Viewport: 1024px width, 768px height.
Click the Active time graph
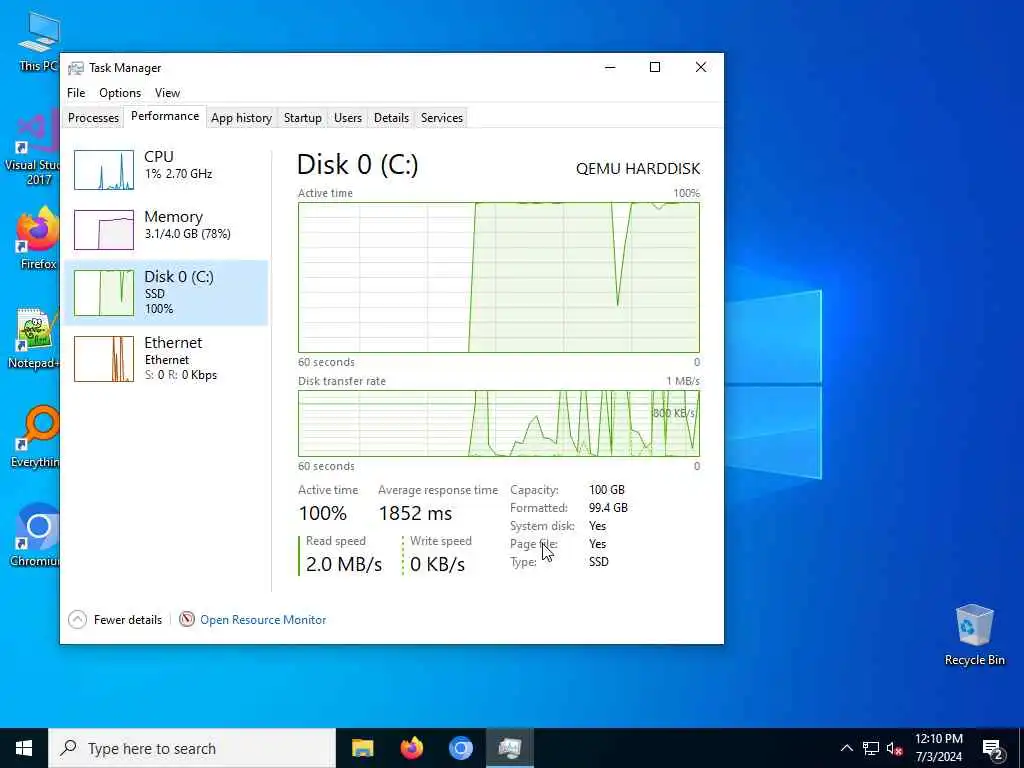[499, 278]
